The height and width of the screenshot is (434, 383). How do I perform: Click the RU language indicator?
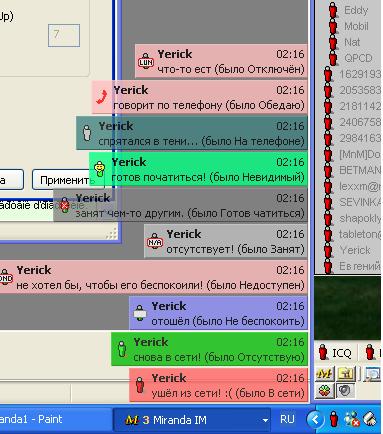pyautogui.click(x=287, y=419)
